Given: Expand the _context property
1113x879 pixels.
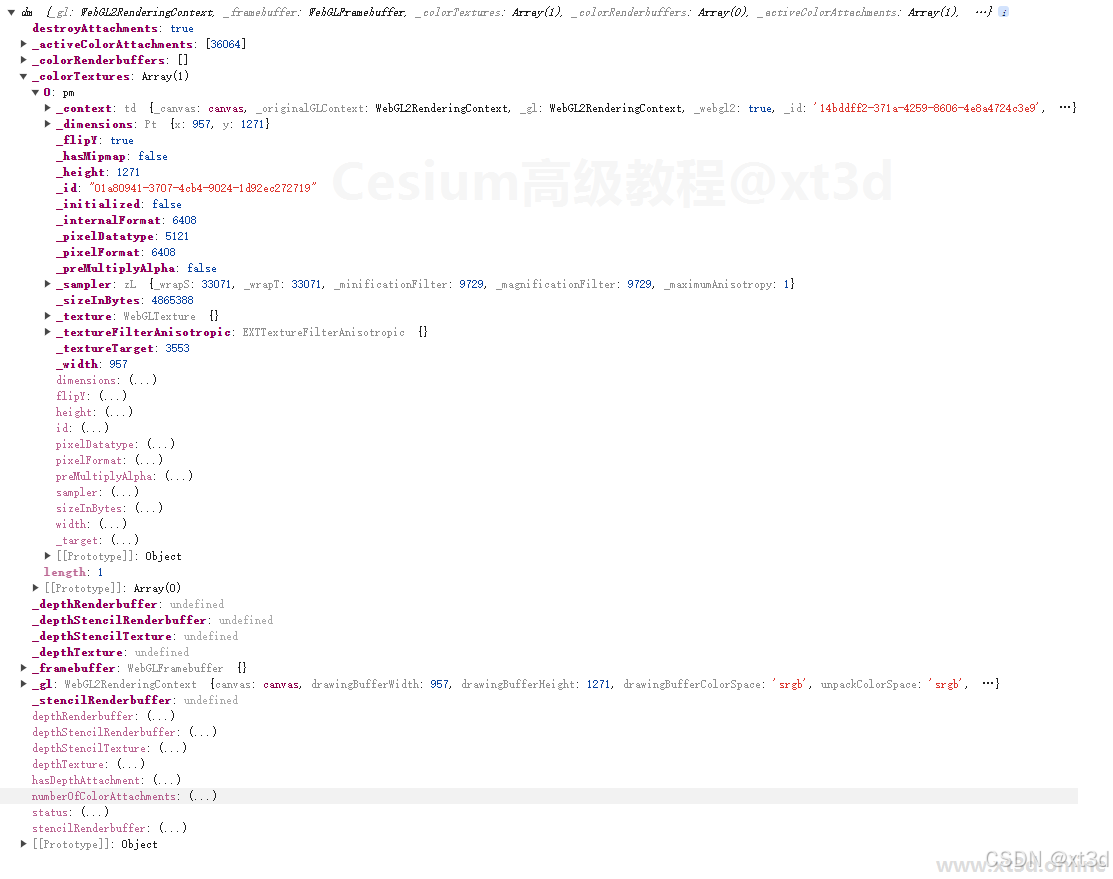Looking at the screenshot, I should click(47, 108).
